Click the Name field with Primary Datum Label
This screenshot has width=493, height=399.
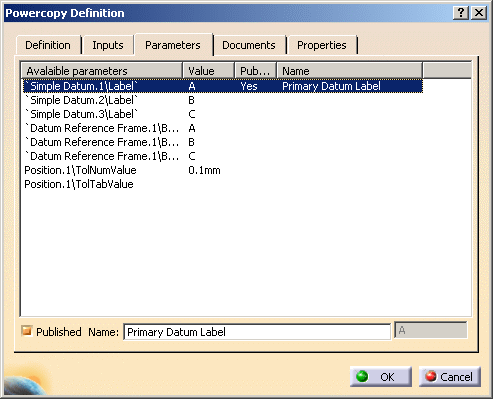[257, 332]
